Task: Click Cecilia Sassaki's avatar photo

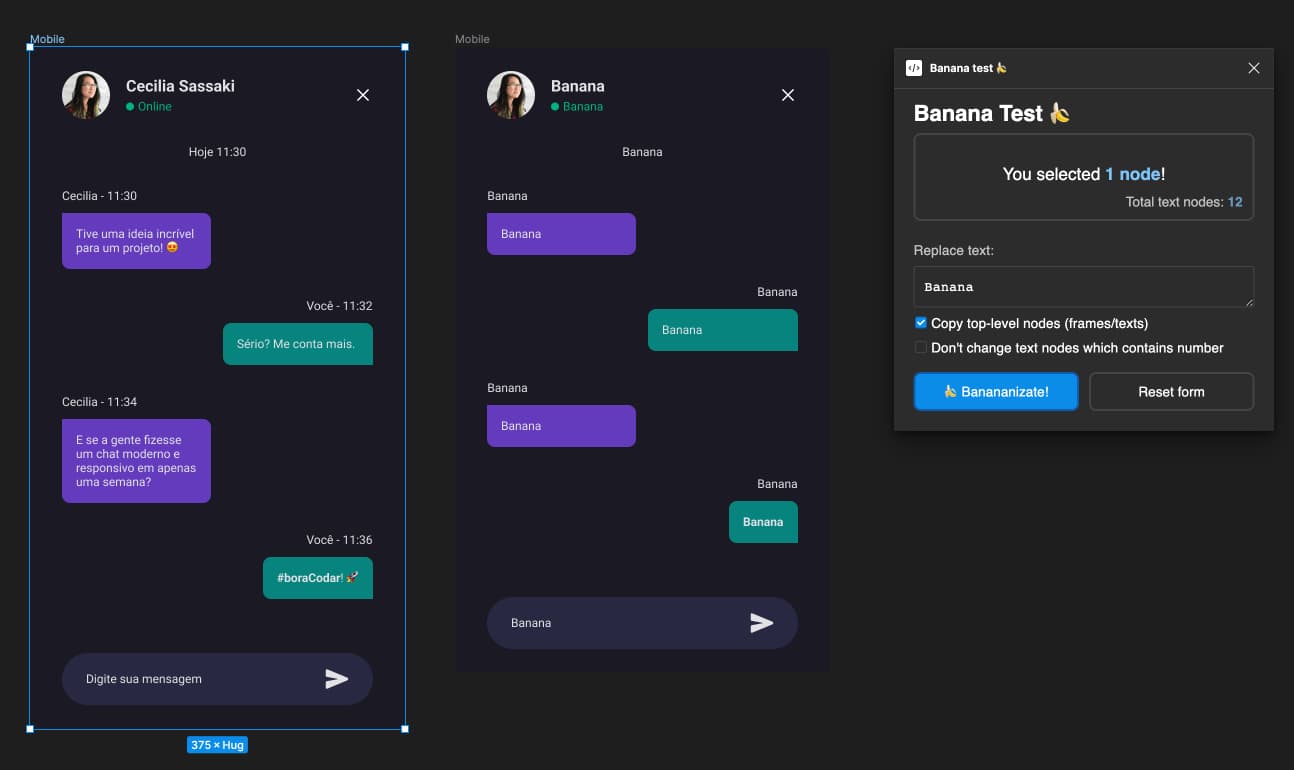Action: tap(86, 95)
